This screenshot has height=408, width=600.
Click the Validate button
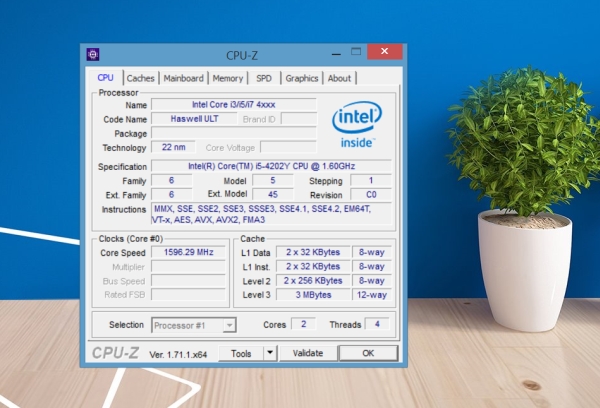click(x=308, y=353)
